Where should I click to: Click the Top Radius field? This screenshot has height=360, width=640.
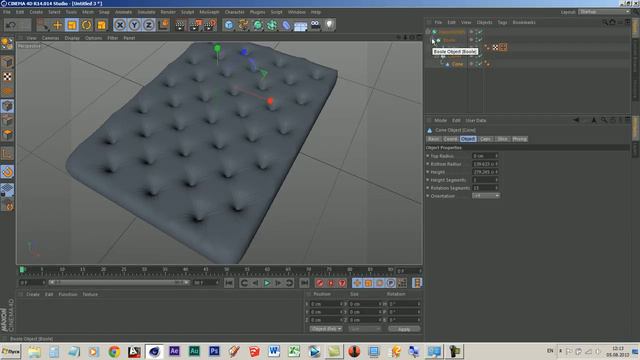485,156
